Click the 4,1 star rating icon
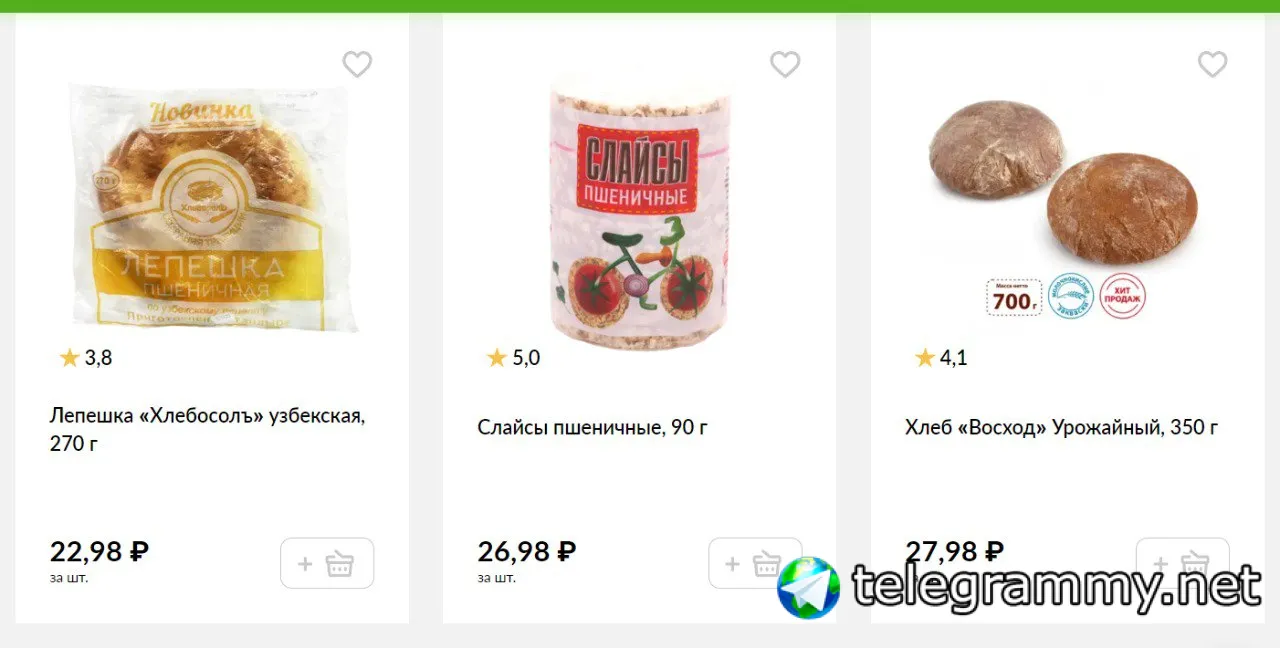The image size is (1280, 648). coord(925,358)
